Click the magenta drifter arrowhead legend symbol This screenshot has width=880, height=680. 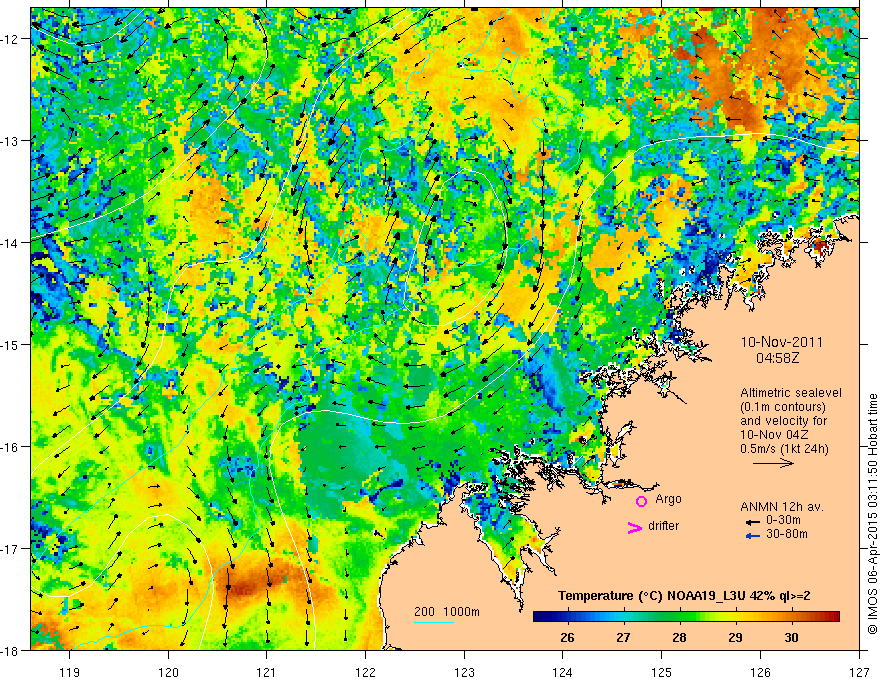(x=634, y=527)
